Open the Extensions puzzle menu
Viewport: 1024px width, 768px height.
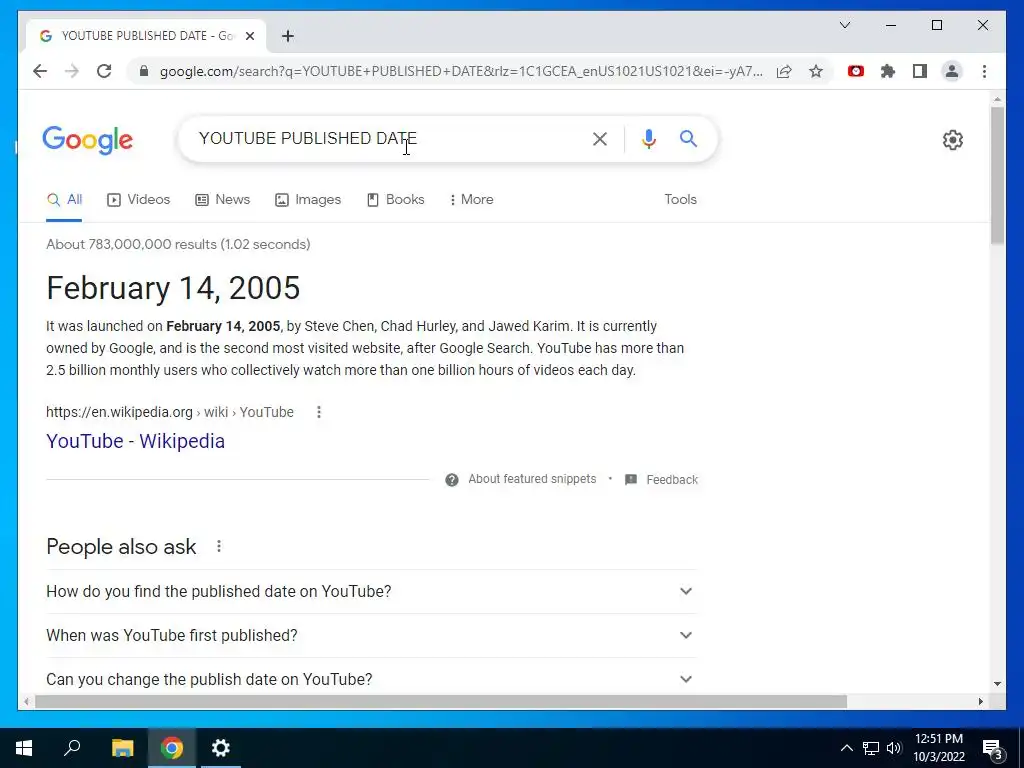tap(888, 71)
